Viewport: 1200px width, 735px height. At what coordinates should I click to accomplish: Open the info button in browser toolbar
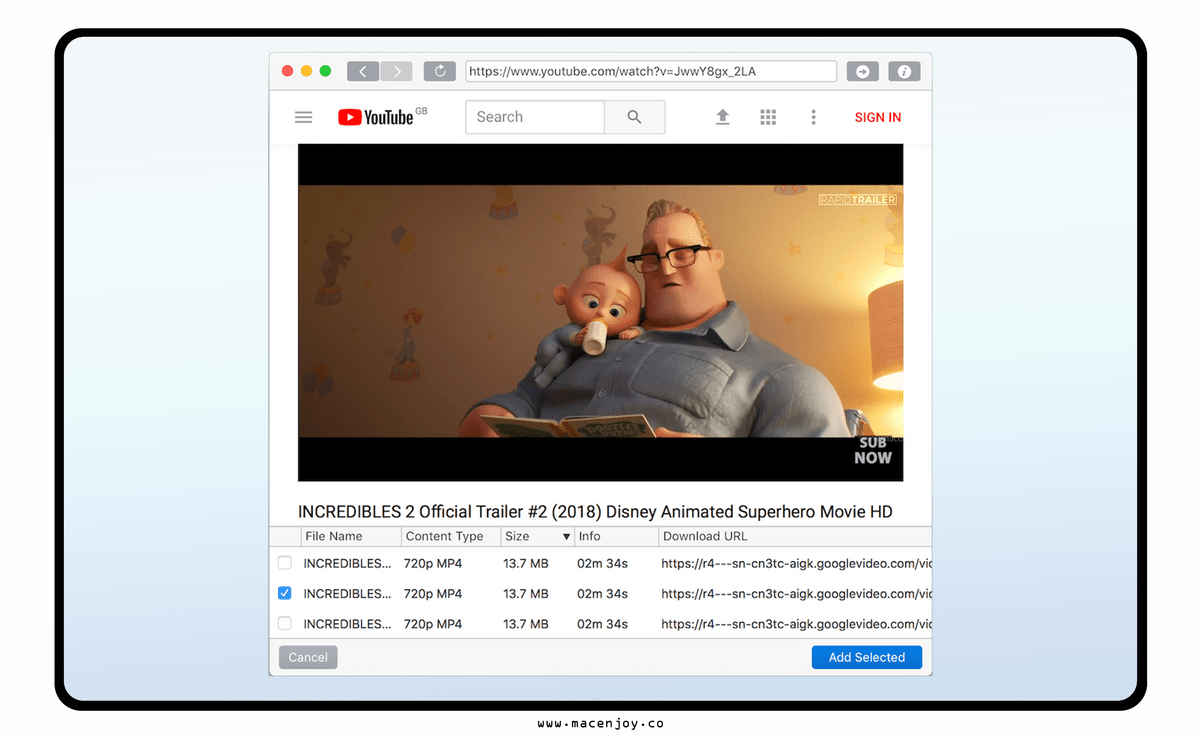(904, 71)
